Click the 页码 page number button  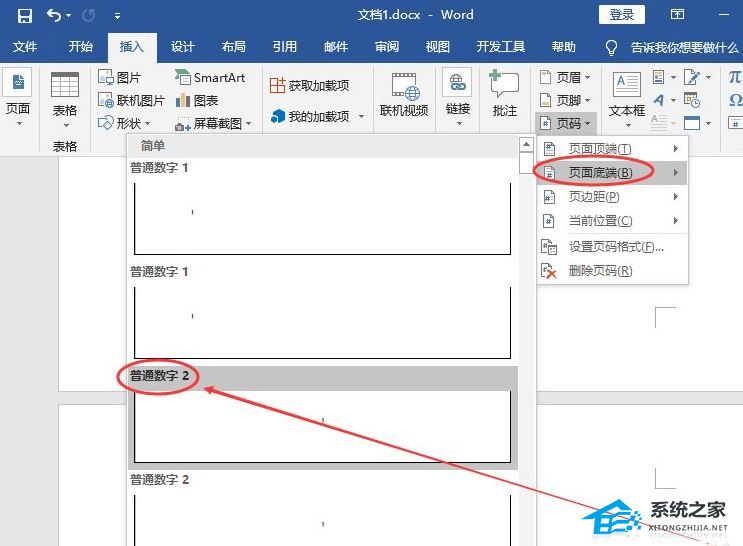[565, 124]
